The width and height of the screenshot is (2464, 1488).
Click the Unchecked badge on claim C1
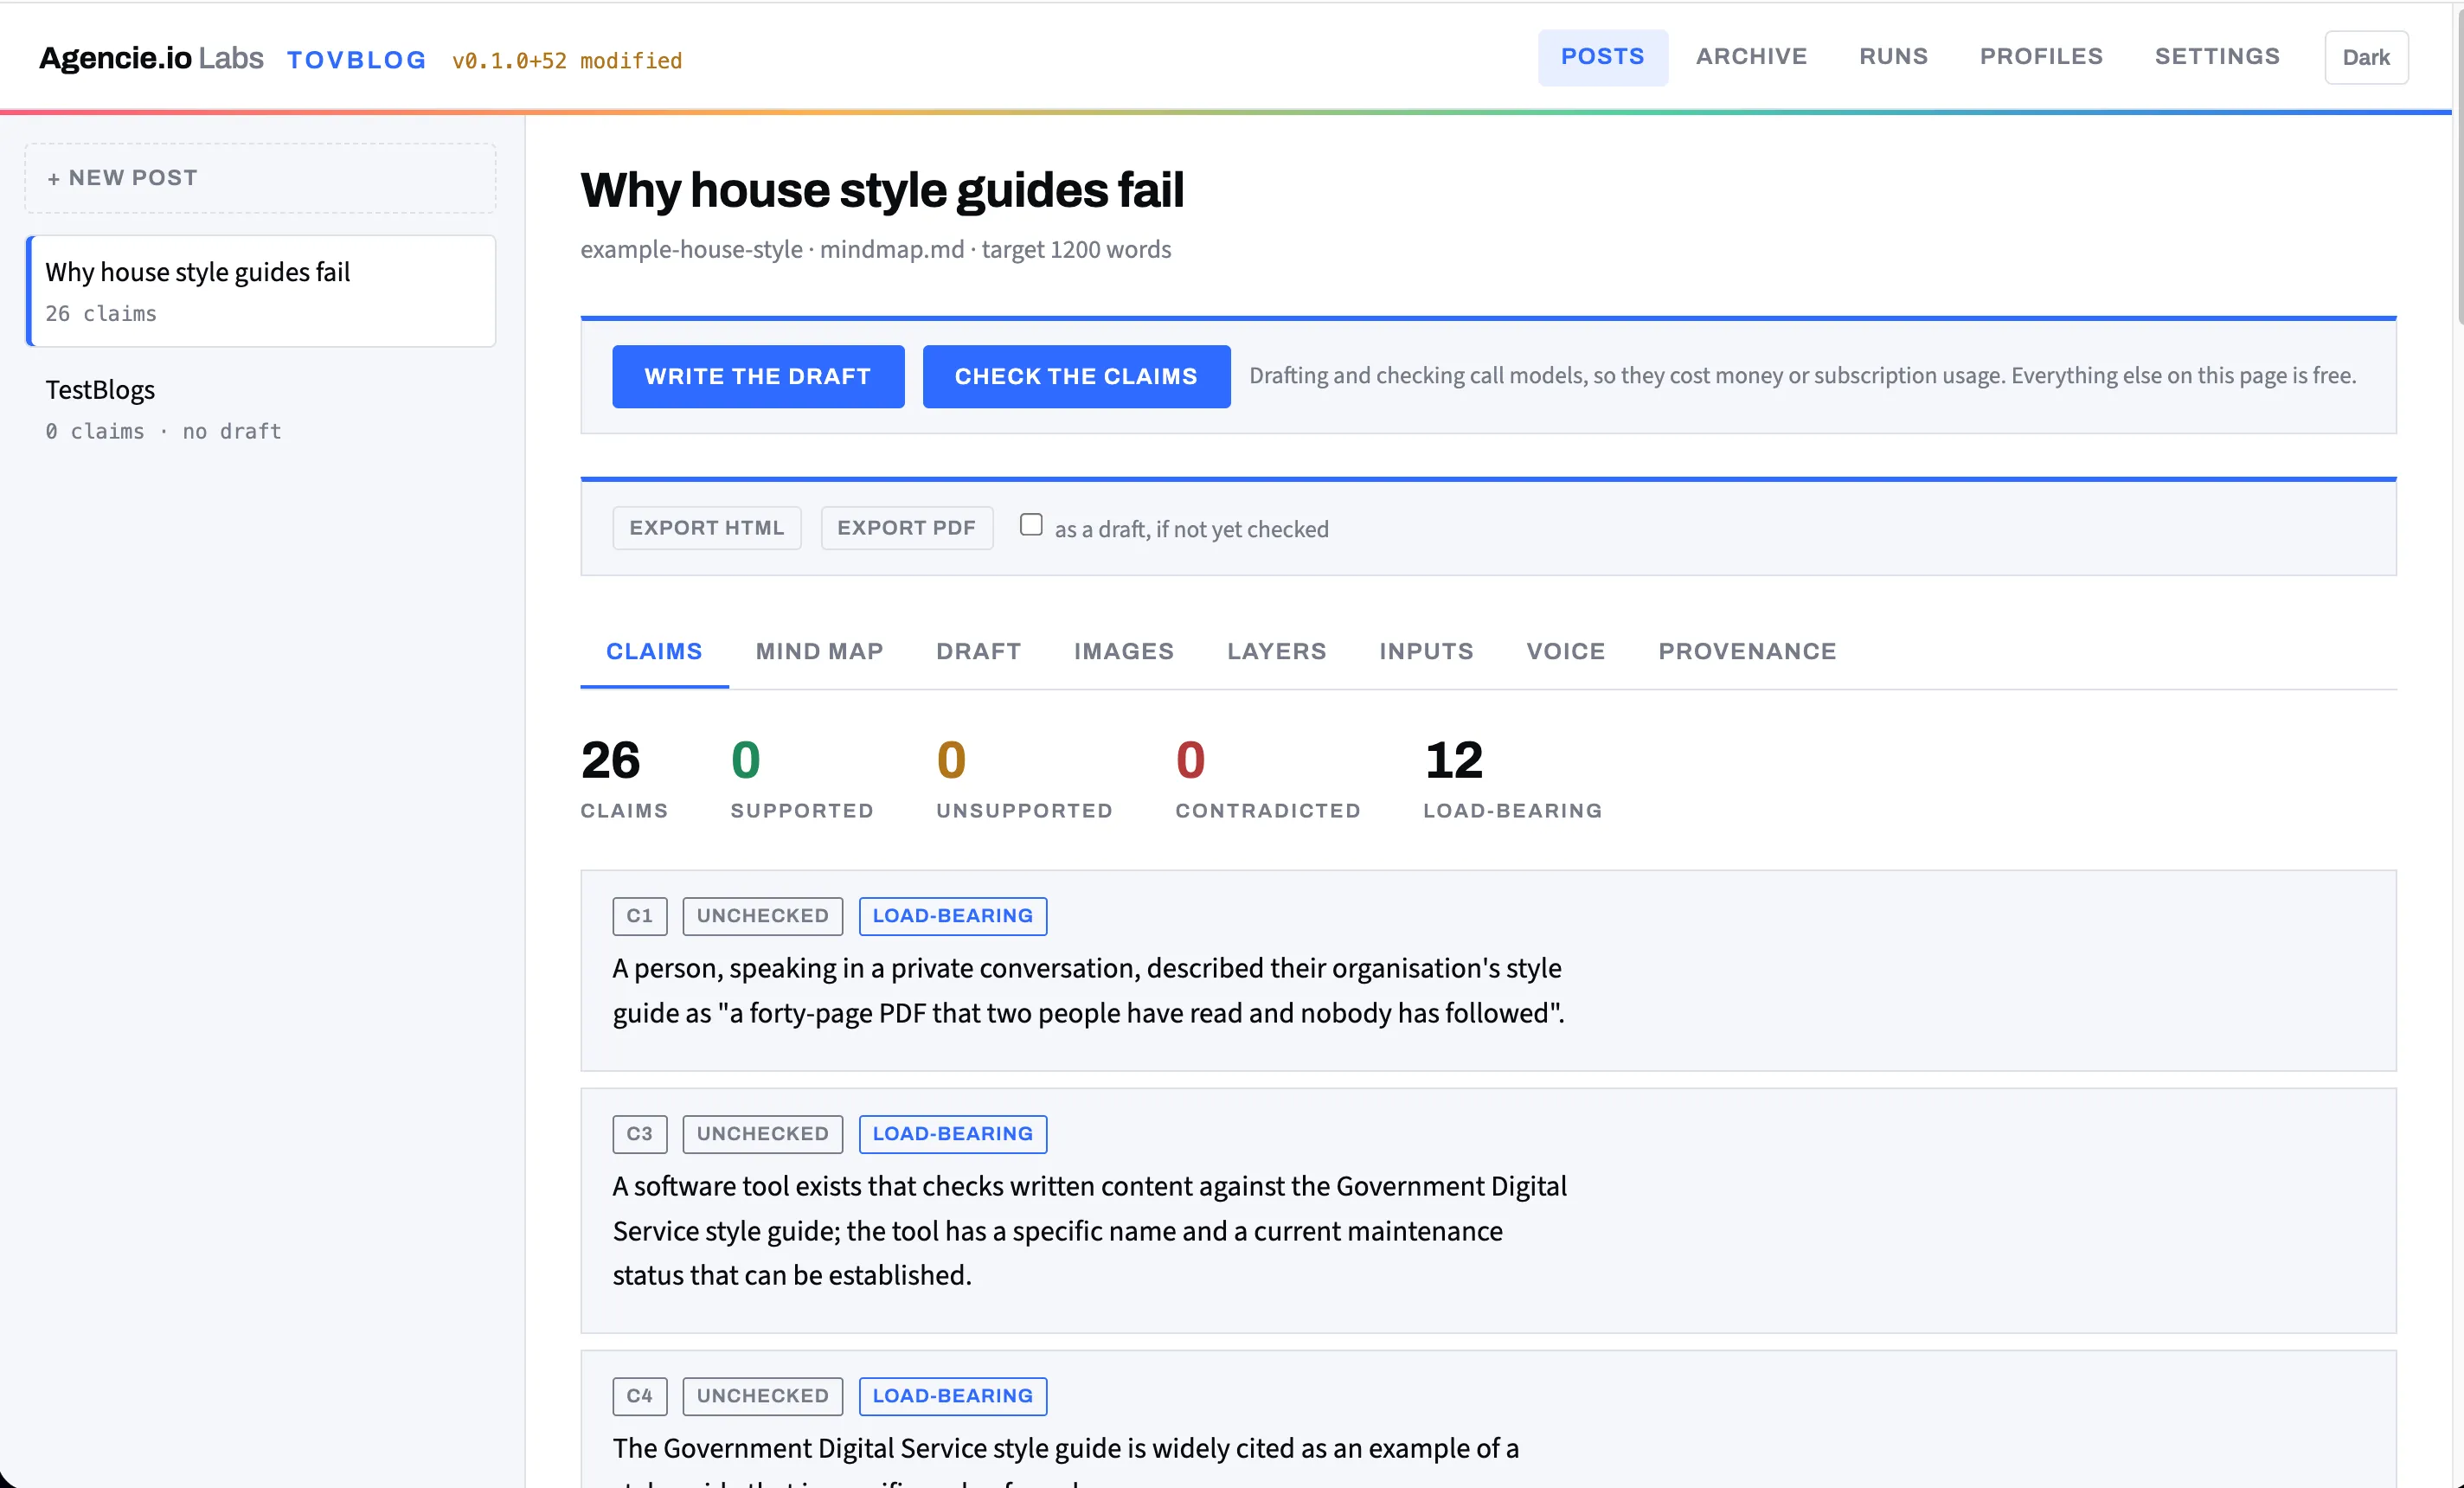click(x=763, y=917)
